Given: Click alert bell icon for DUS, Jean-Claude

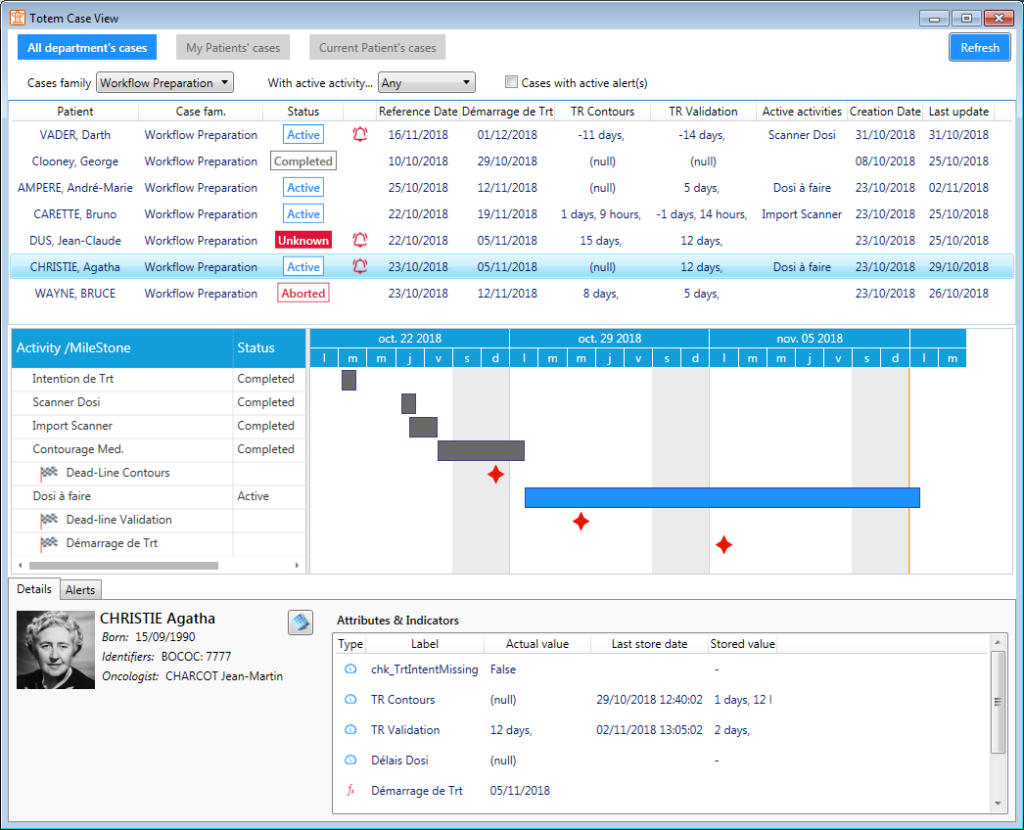Looking at the screenshot, I should coord(360,240).
